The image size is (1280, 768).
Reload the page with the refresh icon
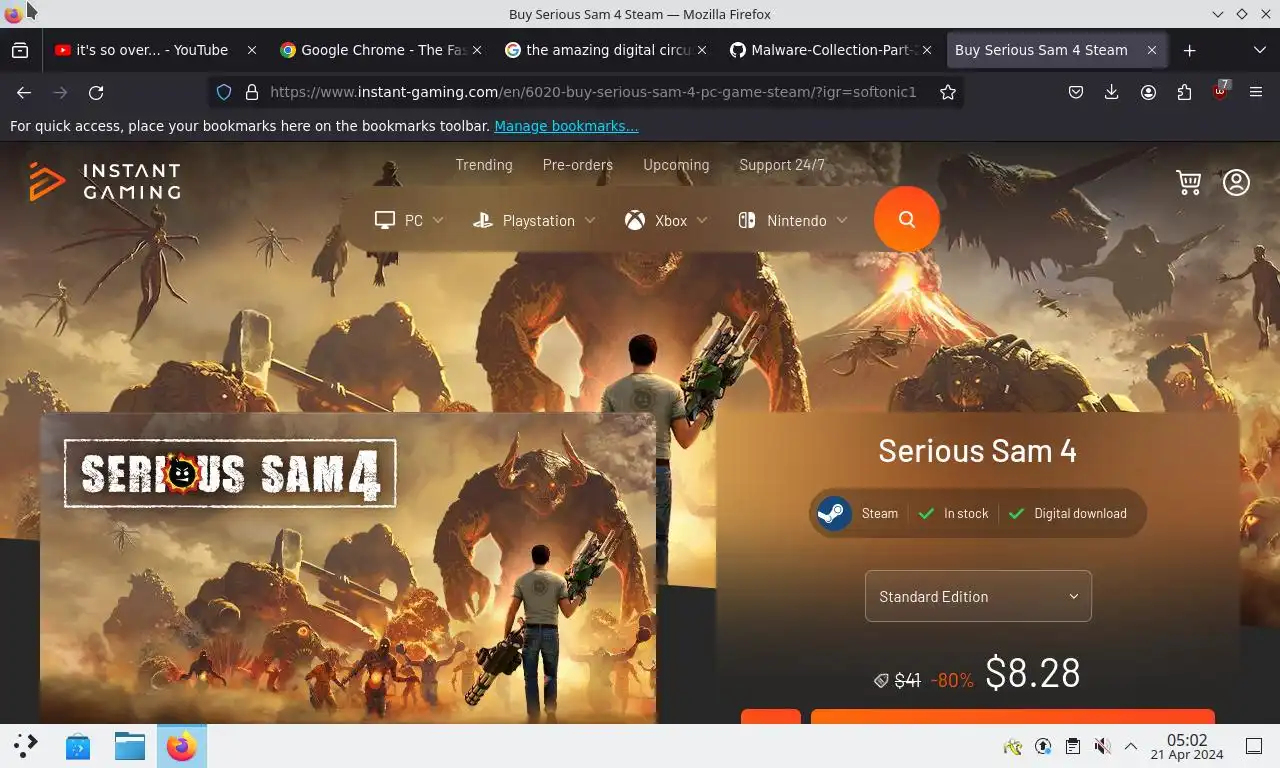96,92
